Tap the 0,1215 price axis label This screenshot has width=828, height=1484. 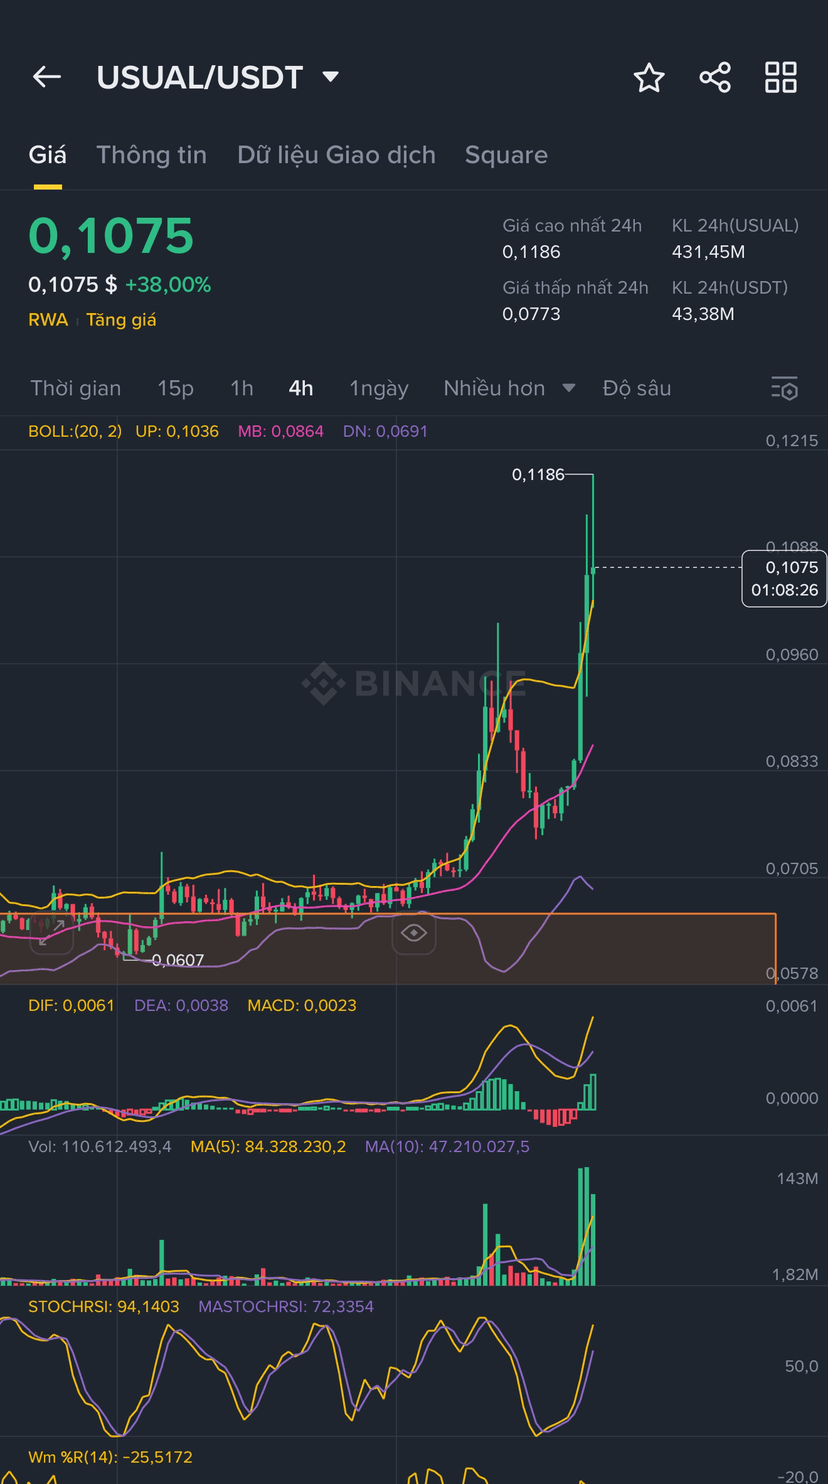pyautogui.click(x=791, y=441)
